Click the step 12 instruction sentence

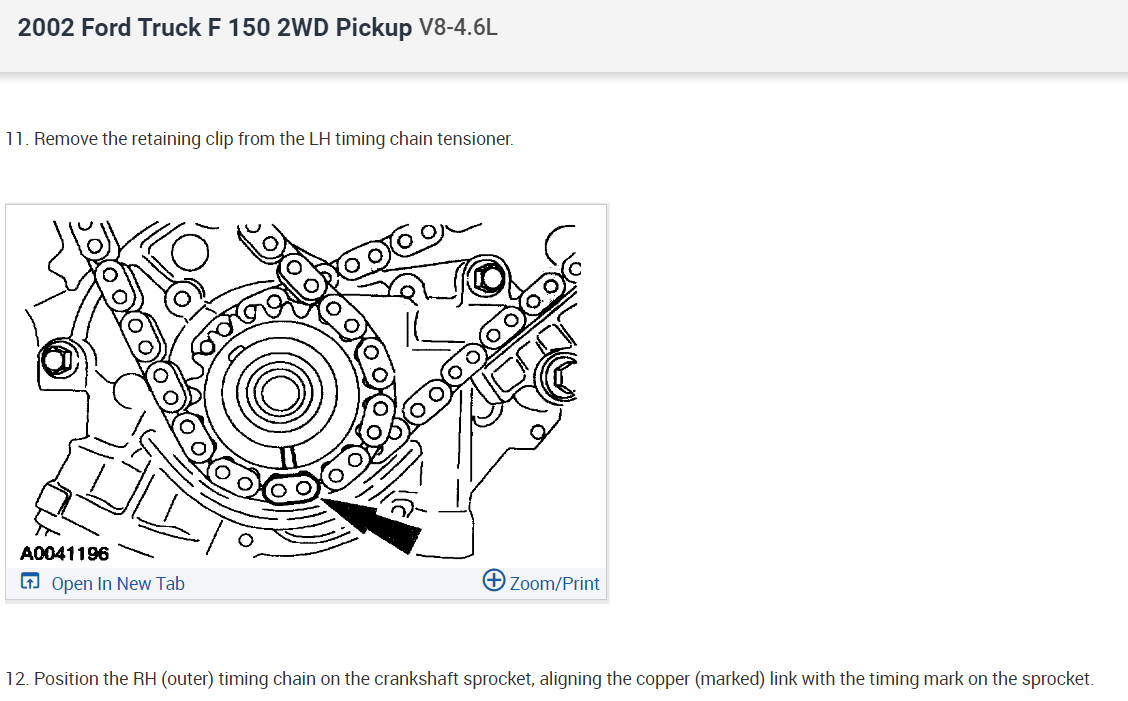coord(549,679)
